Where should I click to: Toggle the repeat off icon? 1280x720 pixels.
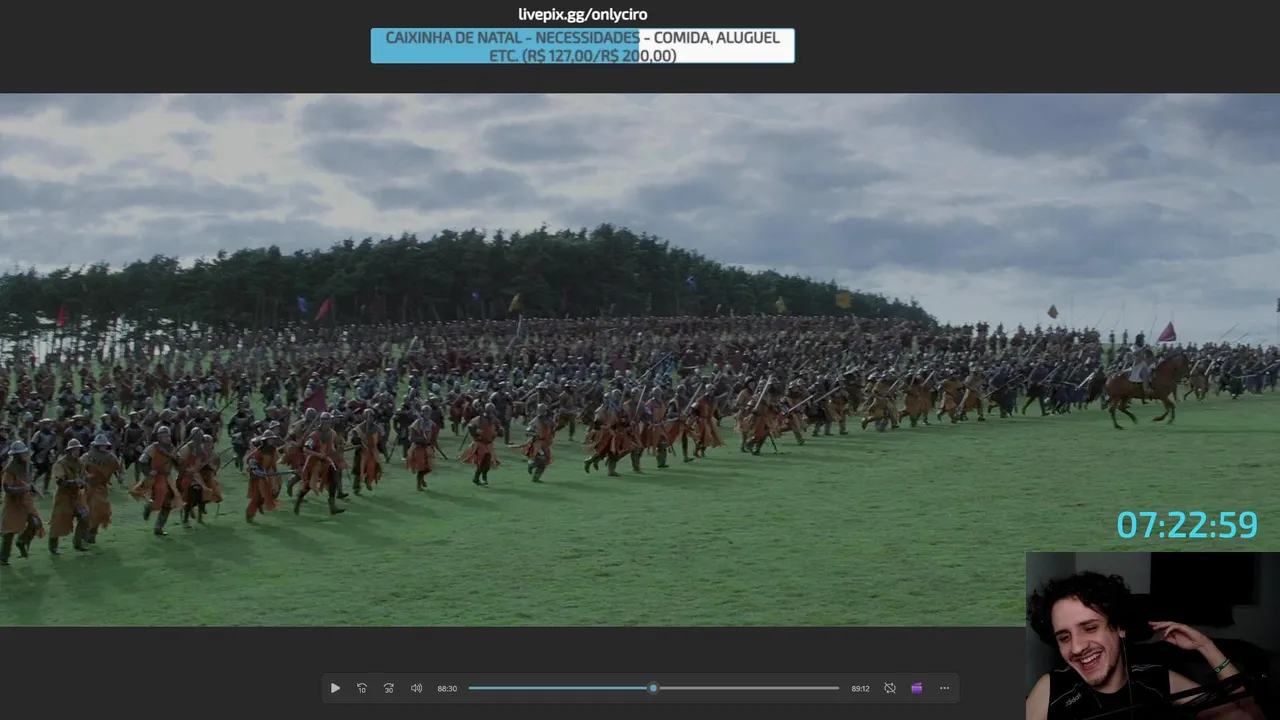[890, 688]
